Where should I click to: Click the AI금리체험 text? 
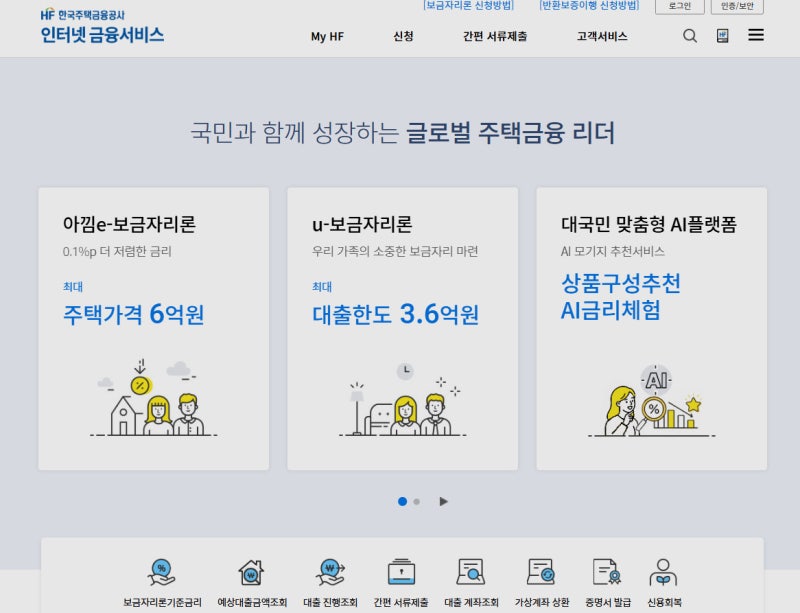pos(611,310)
